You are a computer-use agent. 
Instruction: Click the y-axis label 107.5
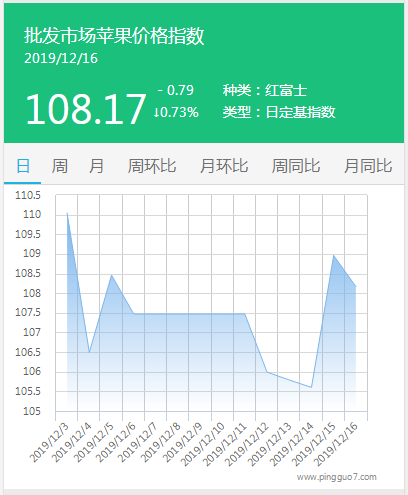tap(28, 313)
